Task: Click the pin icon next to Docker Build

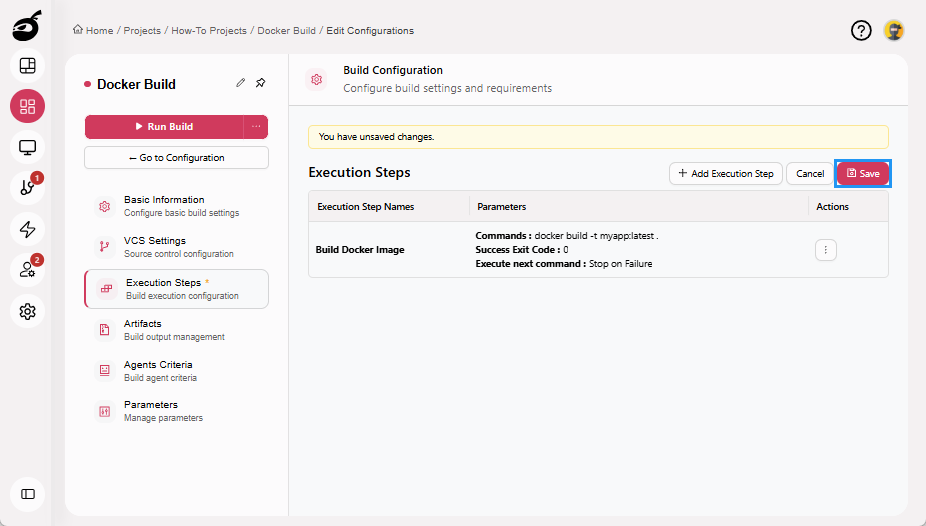Action: pos(260,83)
